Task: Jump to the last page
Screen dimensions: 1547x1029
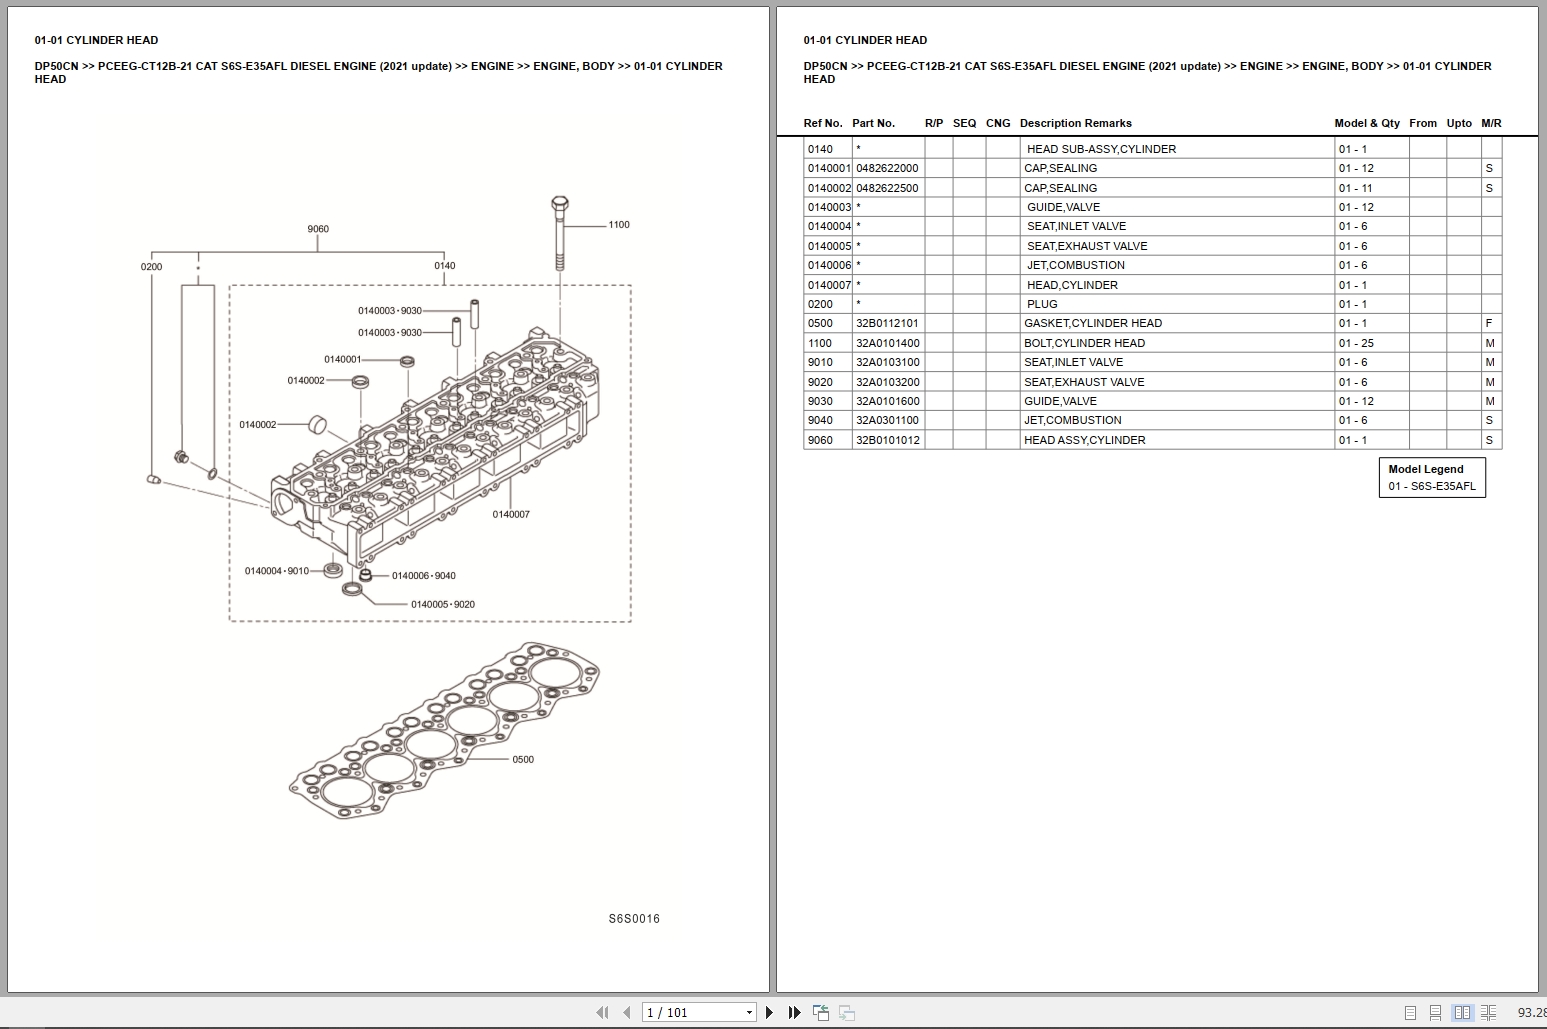Action: click(x=793, y=1012)
